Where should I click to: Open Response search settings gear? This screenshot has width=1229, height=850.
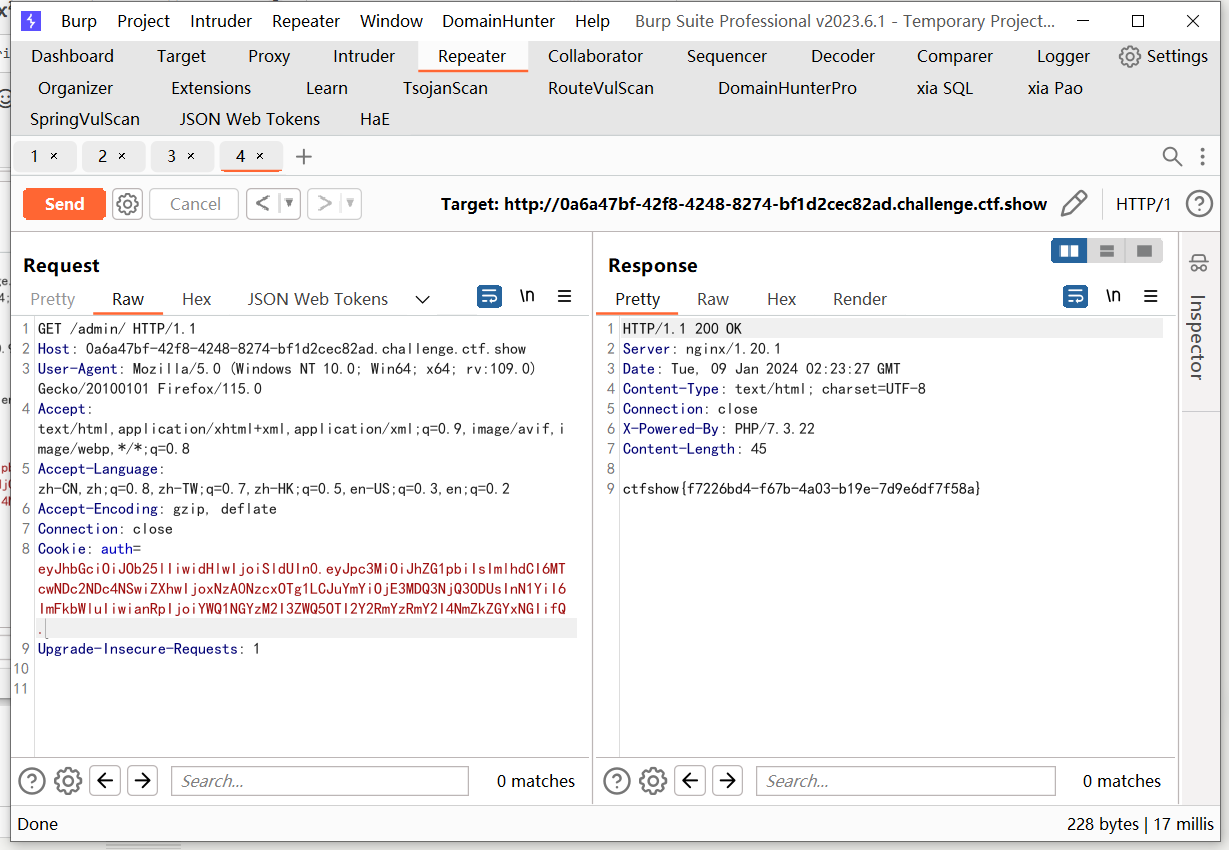pyautogui.click(x=653, y=781)
